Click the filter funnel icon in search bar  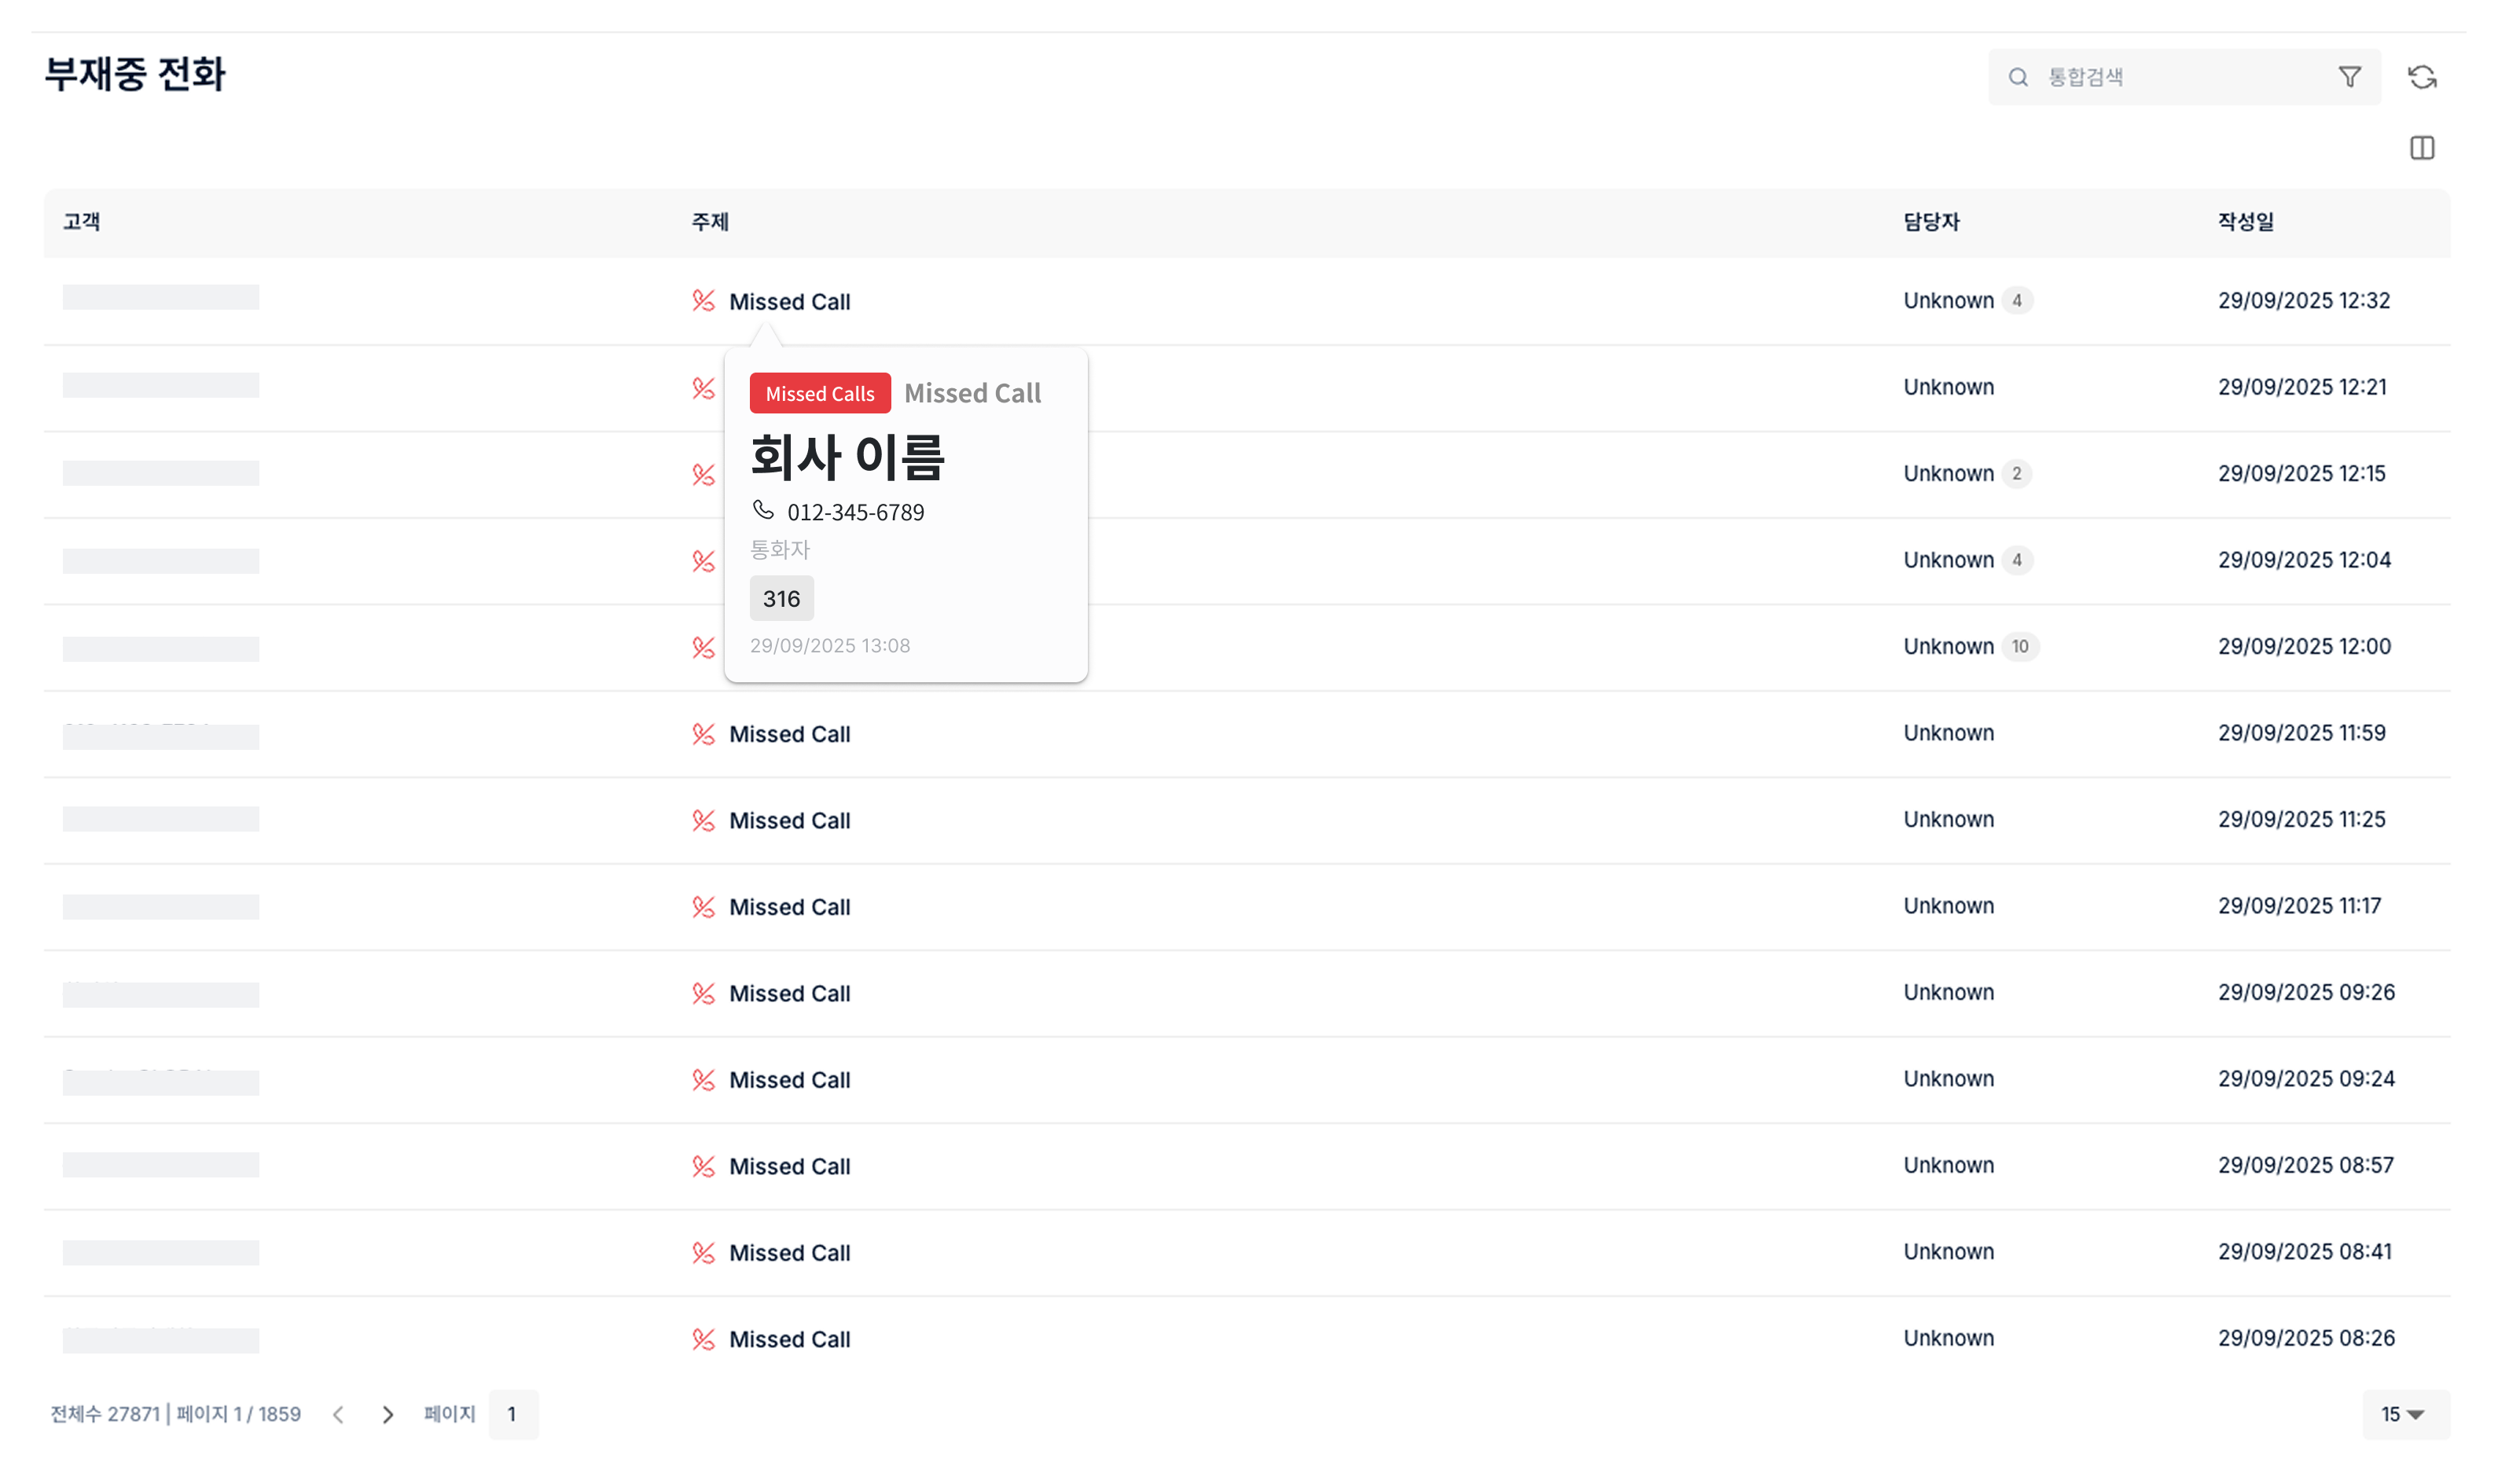click(2349, 77)
